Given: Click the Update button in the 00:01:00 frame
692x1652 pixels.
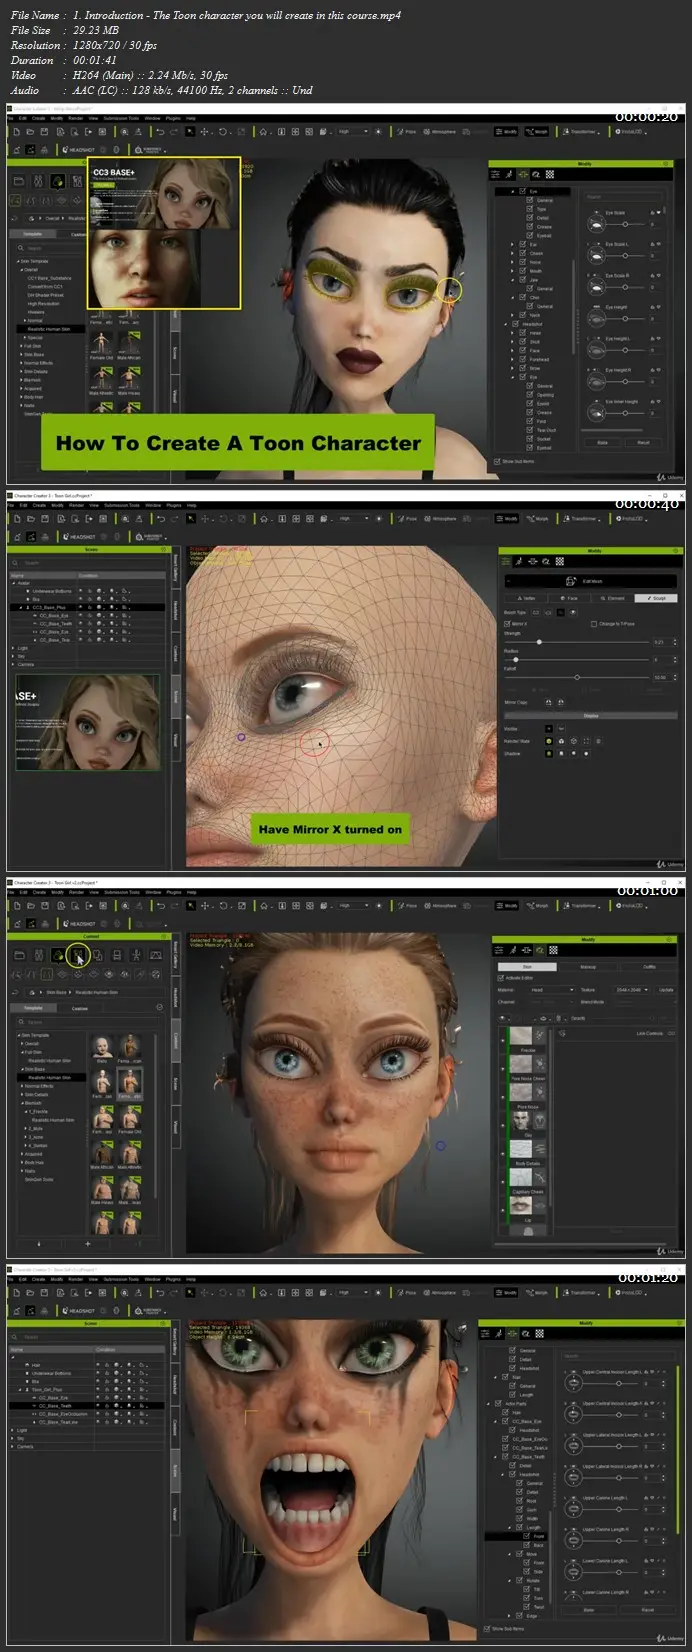Looking at the screenshot, I should tap(666, 990).
